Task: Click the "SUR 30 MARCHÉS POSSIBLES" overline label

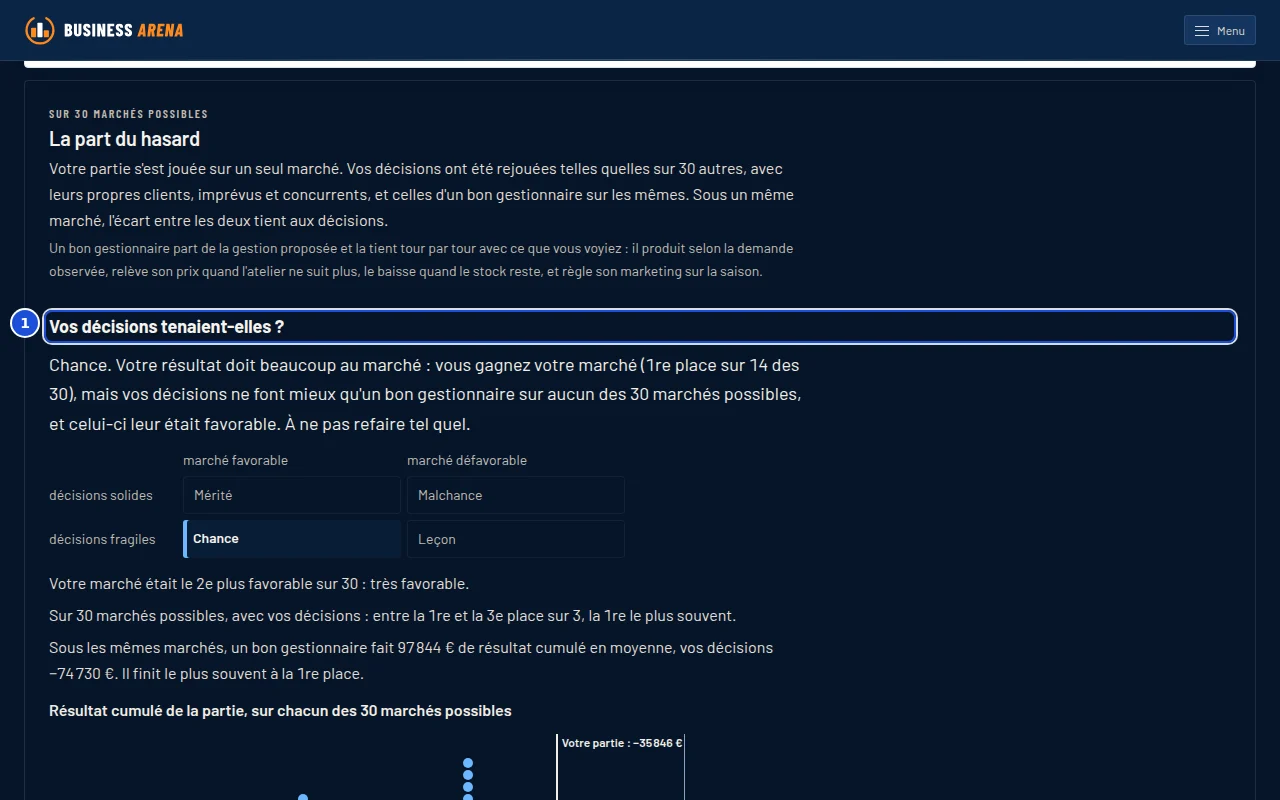Action: point(128,114)
